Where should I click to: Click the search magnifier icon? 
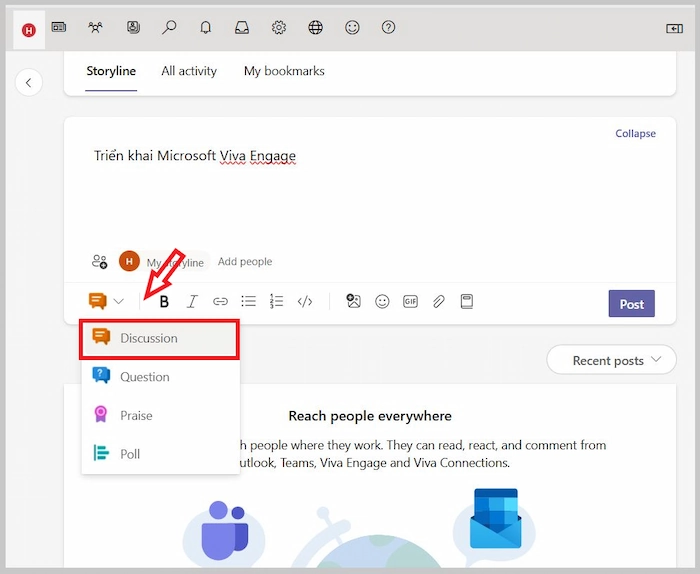click(169, 28)
